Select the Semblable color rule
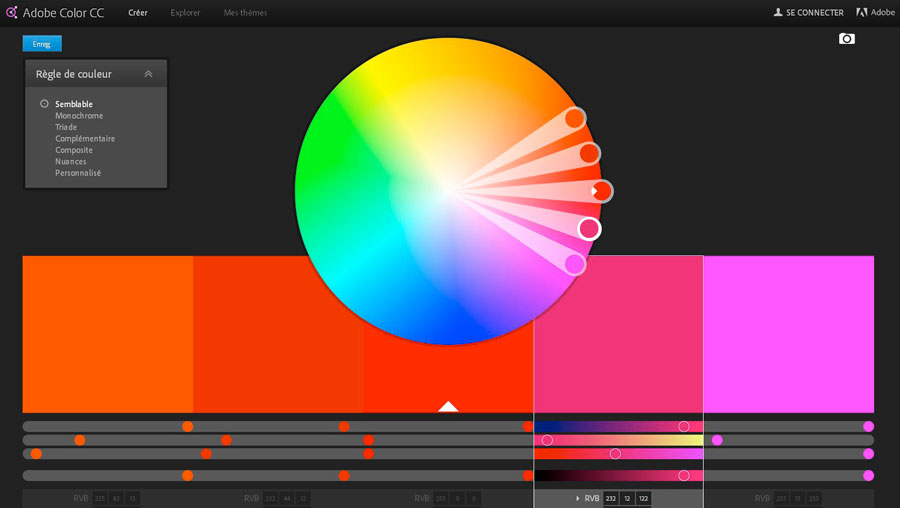This screenshot has width=900, height=508. [73, 104]
